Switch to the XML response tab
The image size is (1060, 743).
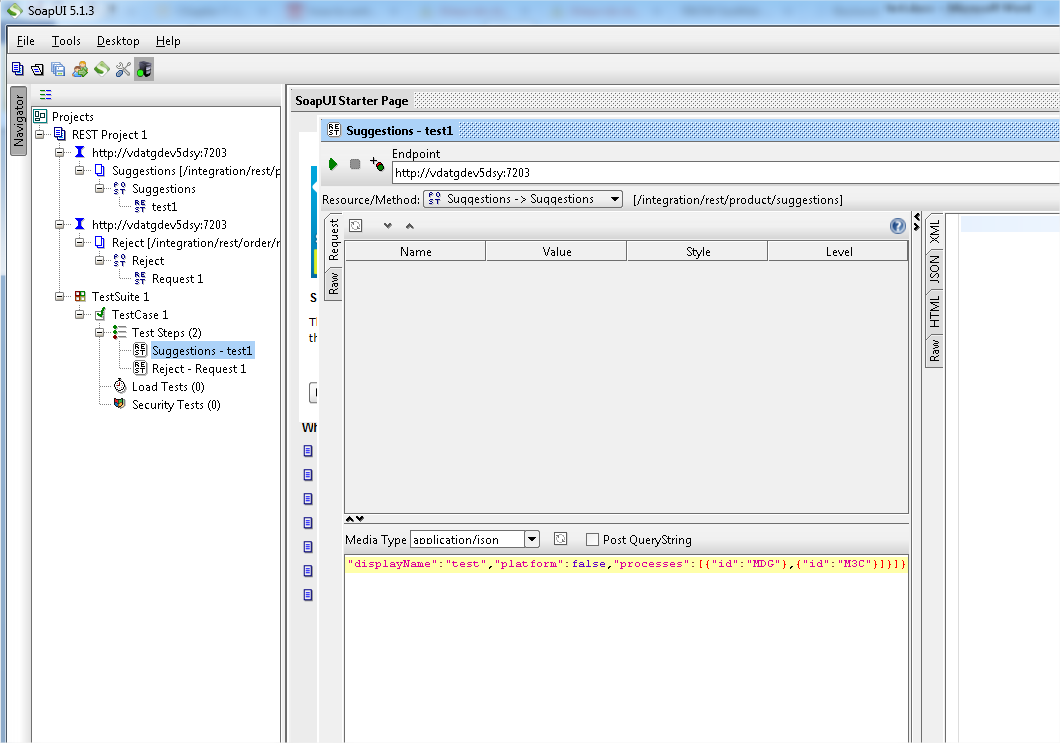[x=934, y=231]
